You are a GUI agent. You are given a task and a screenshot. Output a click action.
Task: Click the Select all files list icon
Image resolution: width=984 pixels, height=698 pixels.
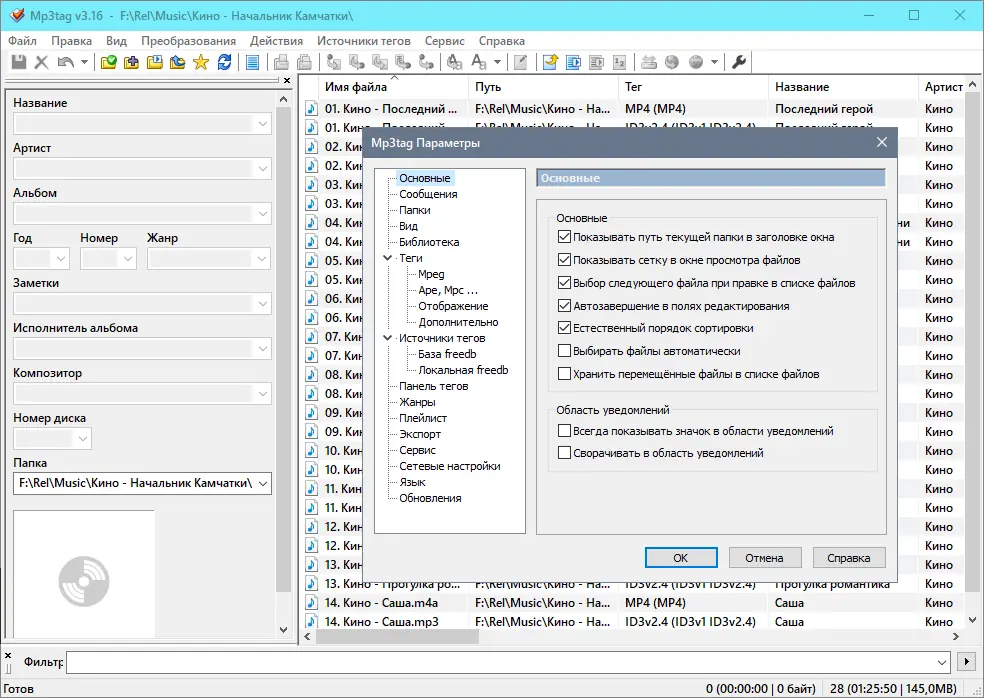pos(252,62)
